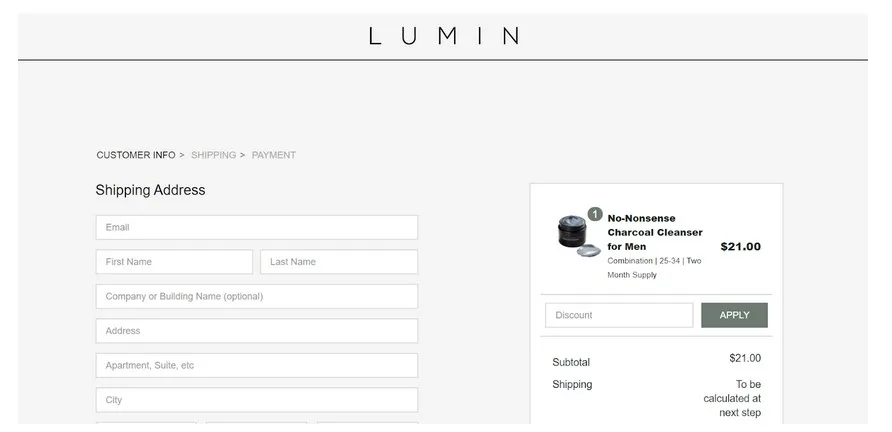Focus the Email input field

pos(256,227)
